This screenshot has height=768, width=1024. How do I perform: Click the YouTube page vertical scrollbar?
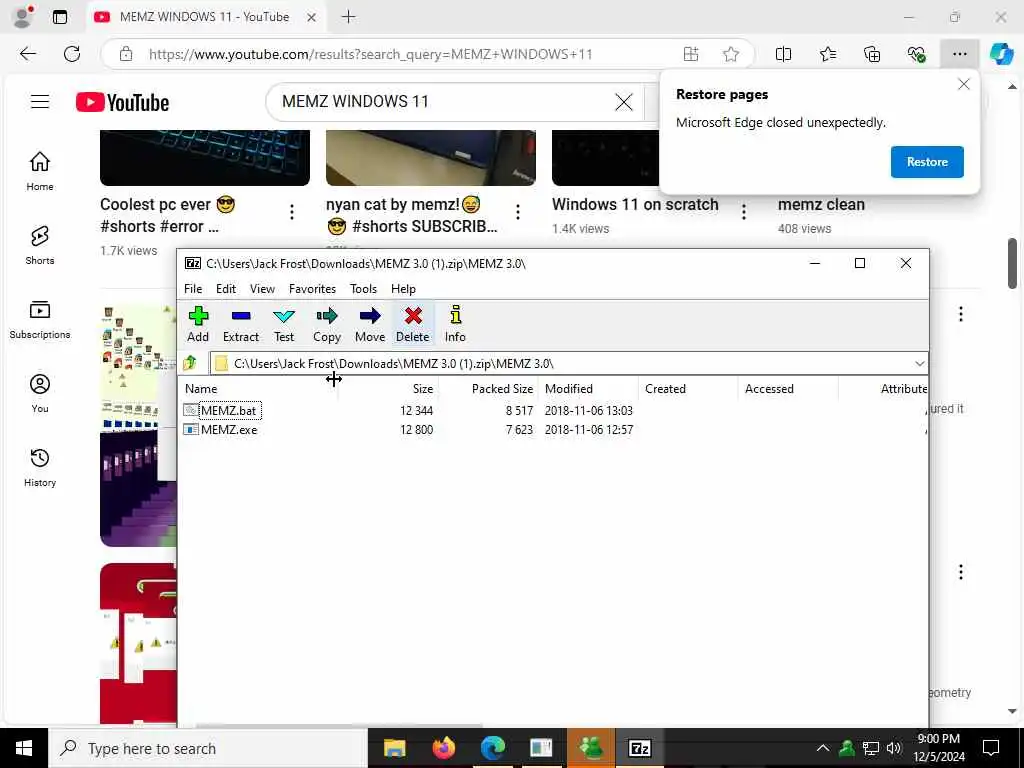pyautogui.click(x=1012, y=263)
